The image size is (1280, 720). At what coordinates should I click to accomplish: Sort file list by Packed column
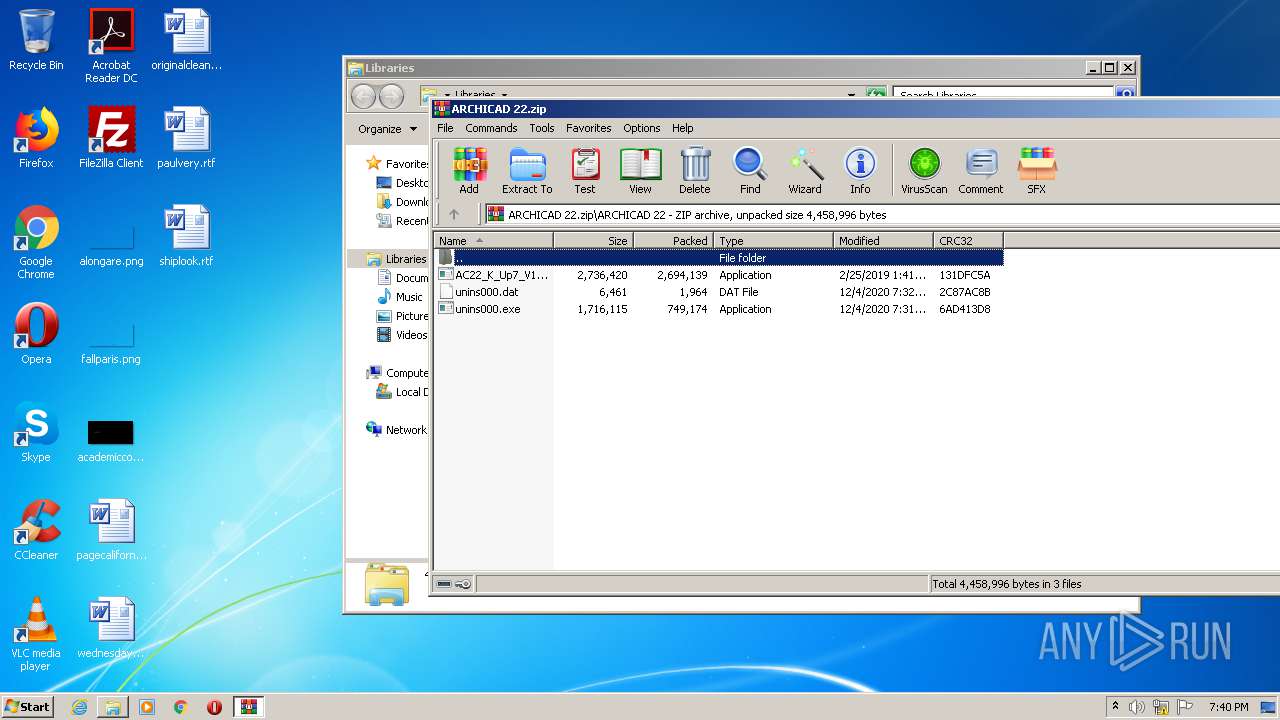(x=674, y=240)
